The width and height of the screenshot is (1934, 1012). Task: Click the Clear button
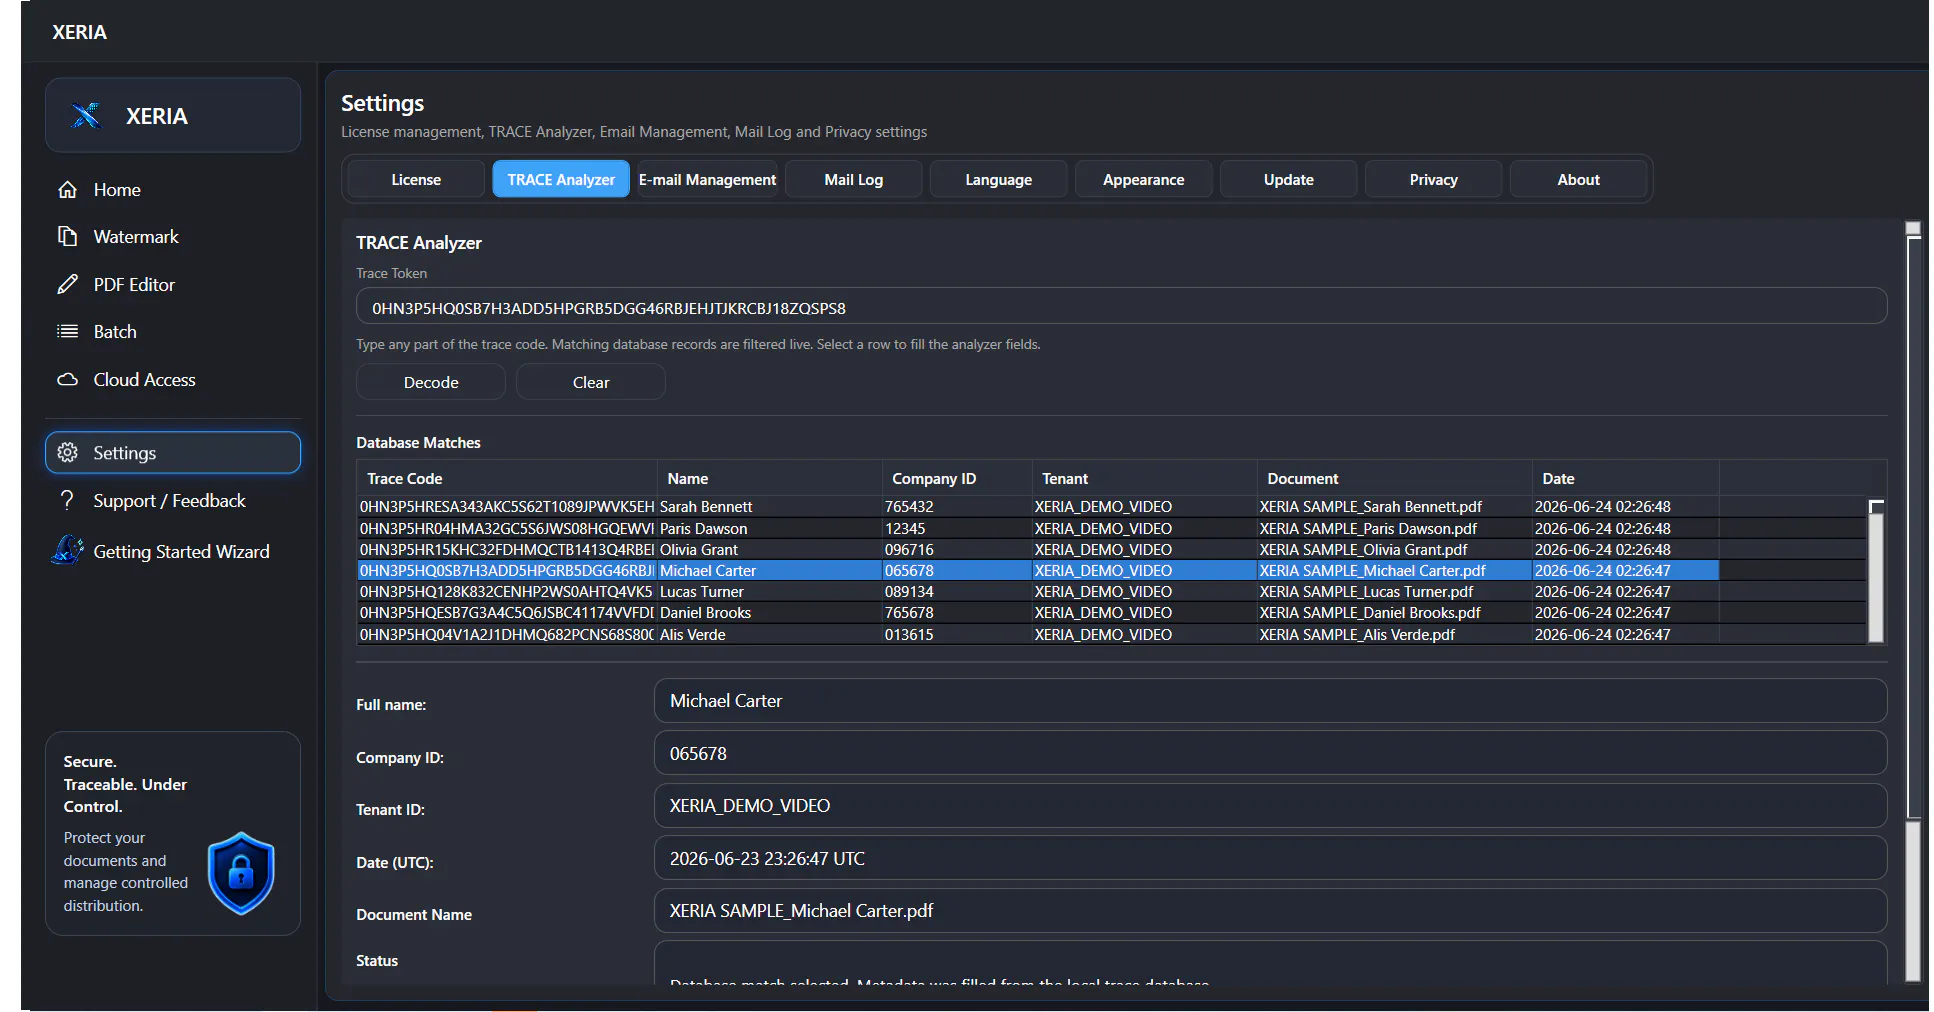pos(591,383)
